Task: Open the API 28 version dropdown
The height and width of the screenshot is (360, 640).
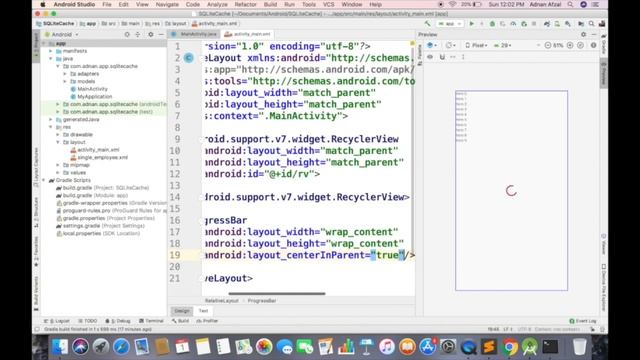Action: click(503, 45)
